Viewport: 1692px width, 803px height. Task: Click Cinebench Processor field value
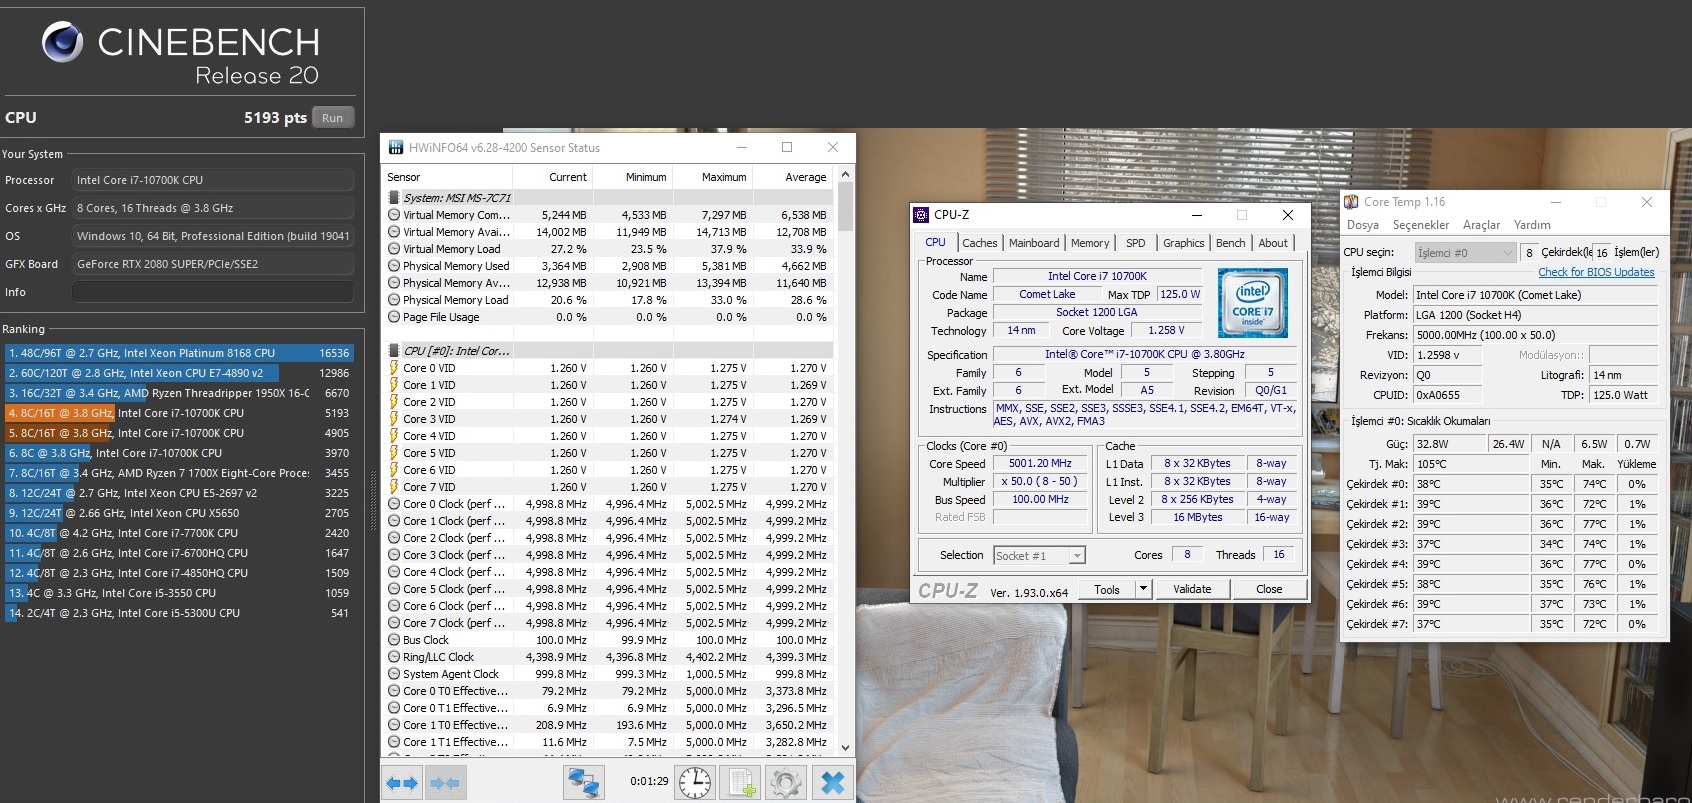pyautogui.click(x=213, y=180)
